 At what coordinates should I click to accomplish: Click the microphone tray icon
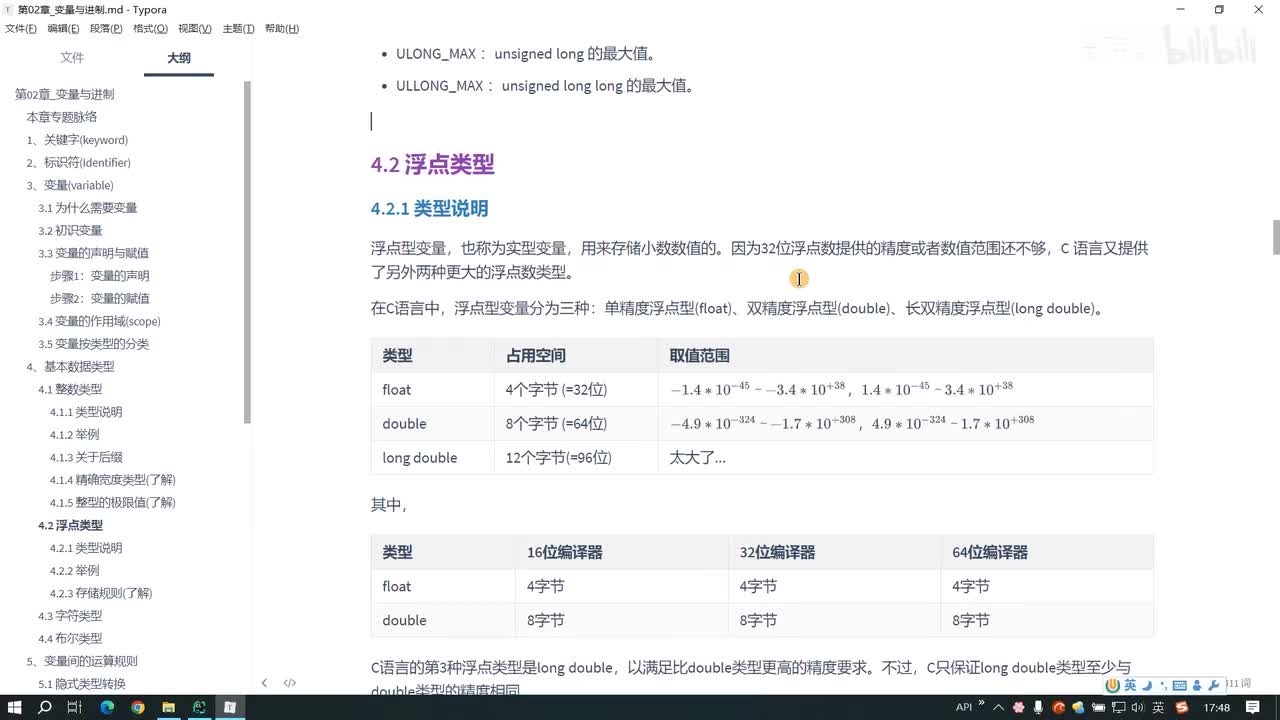pyautogui.click(x=1038, y=708)
